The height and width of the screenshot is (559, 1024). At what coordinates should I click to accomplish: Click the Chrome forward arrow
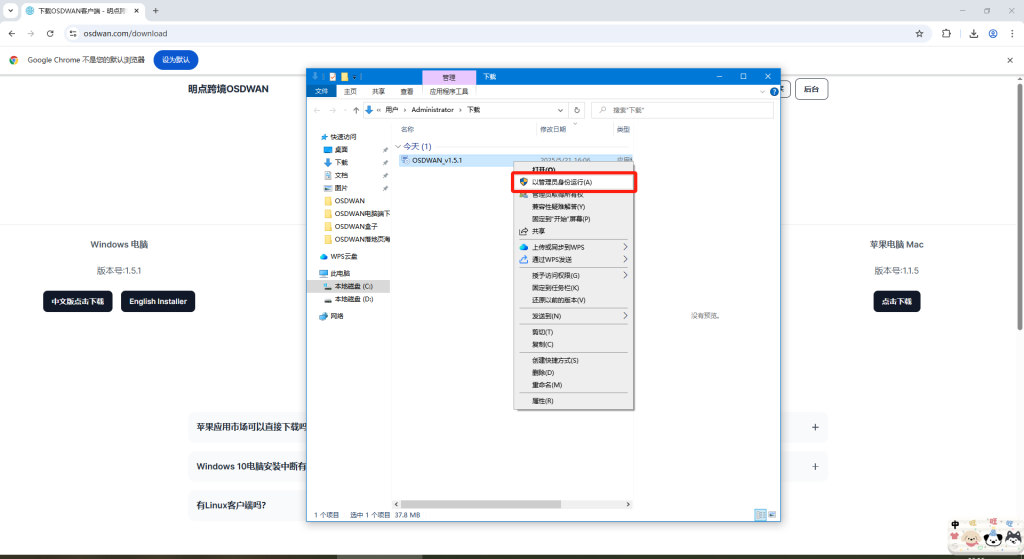tap(31, 33)
